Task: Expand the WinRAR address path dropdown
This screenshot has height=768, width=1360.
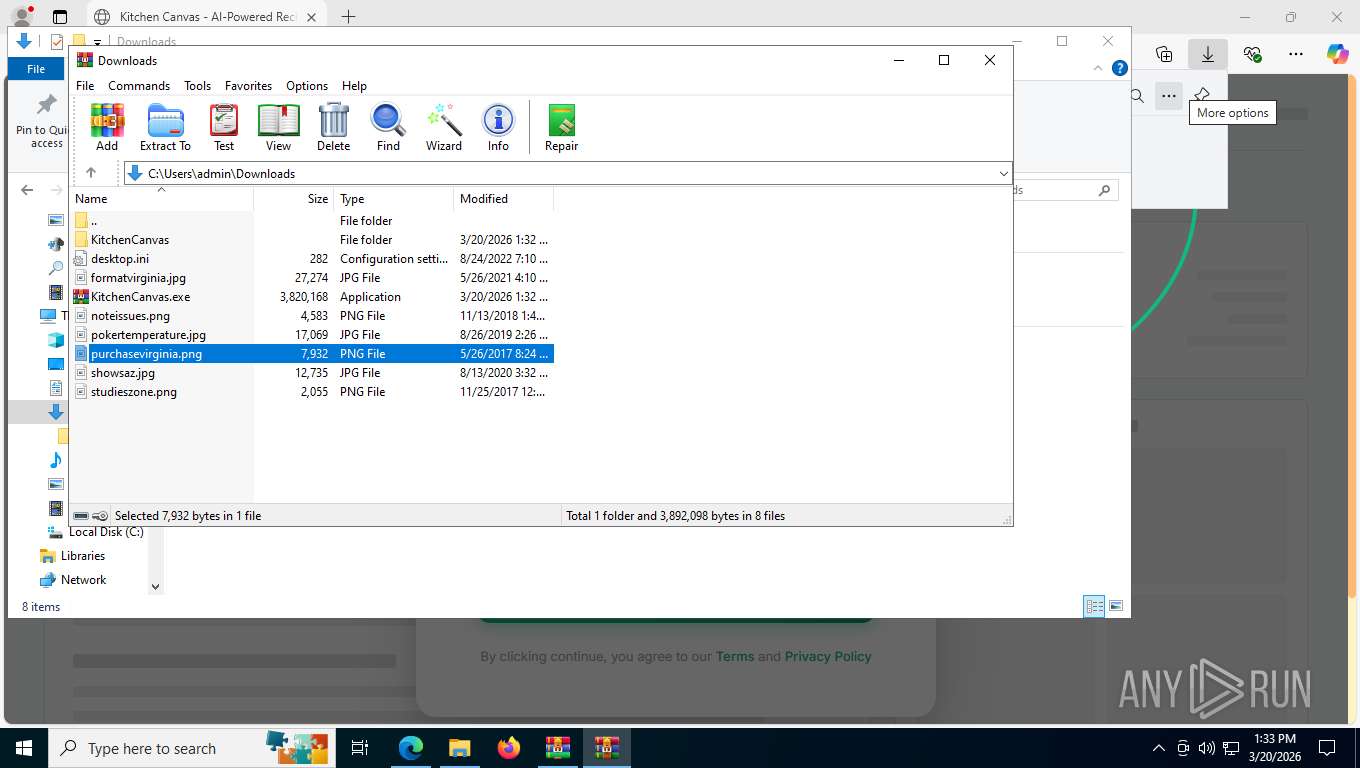Action: pyautogui.click(x=1003, y=174)
